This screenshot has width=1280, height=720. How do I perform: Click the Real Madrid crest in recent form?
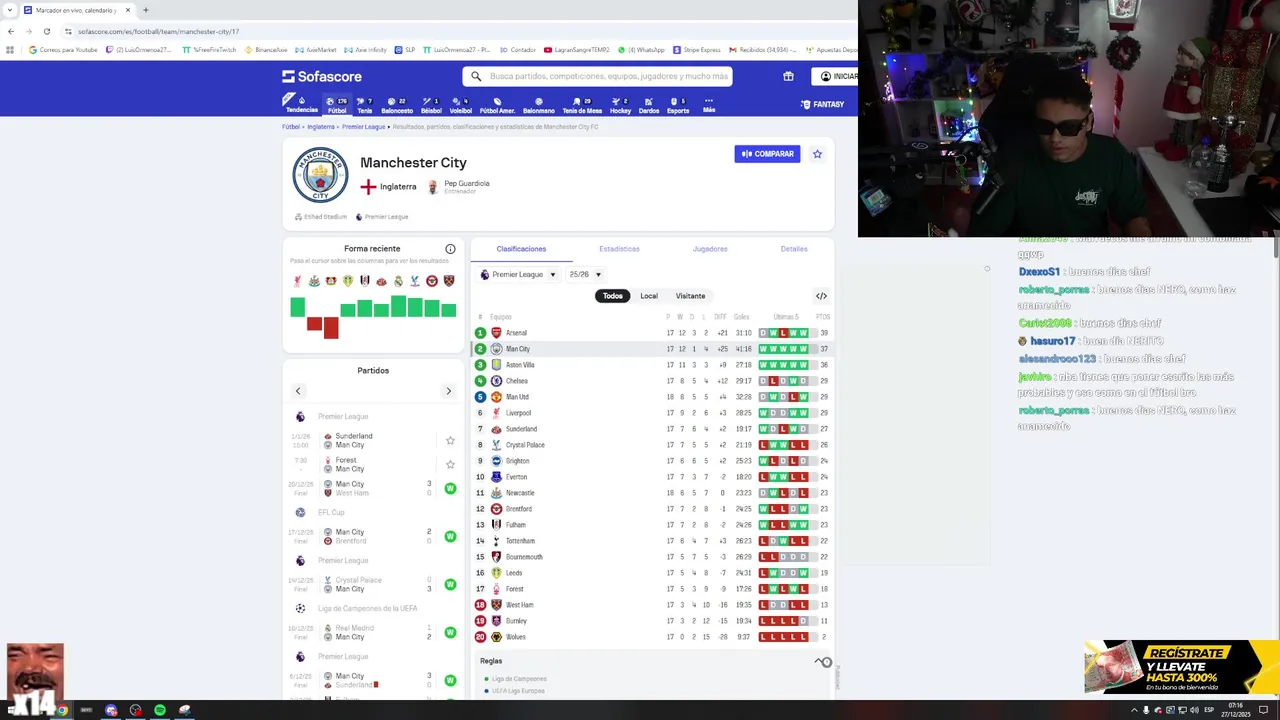click(398, 281)
